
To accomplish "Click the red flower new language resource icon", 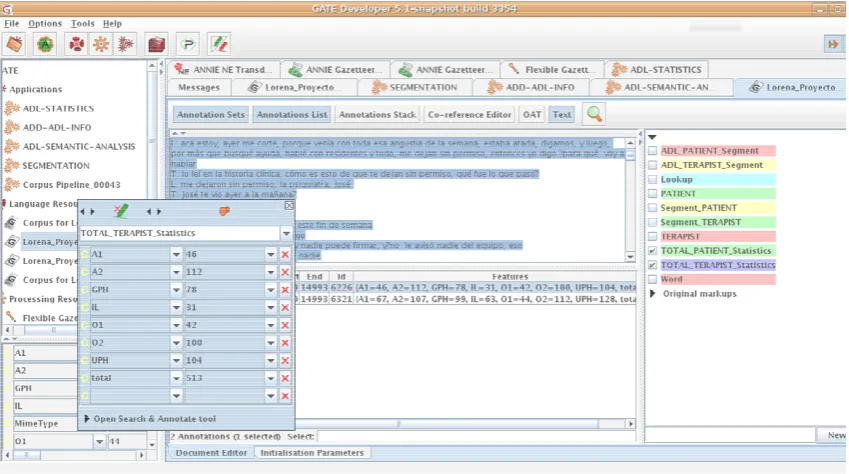I will point(76,44).
